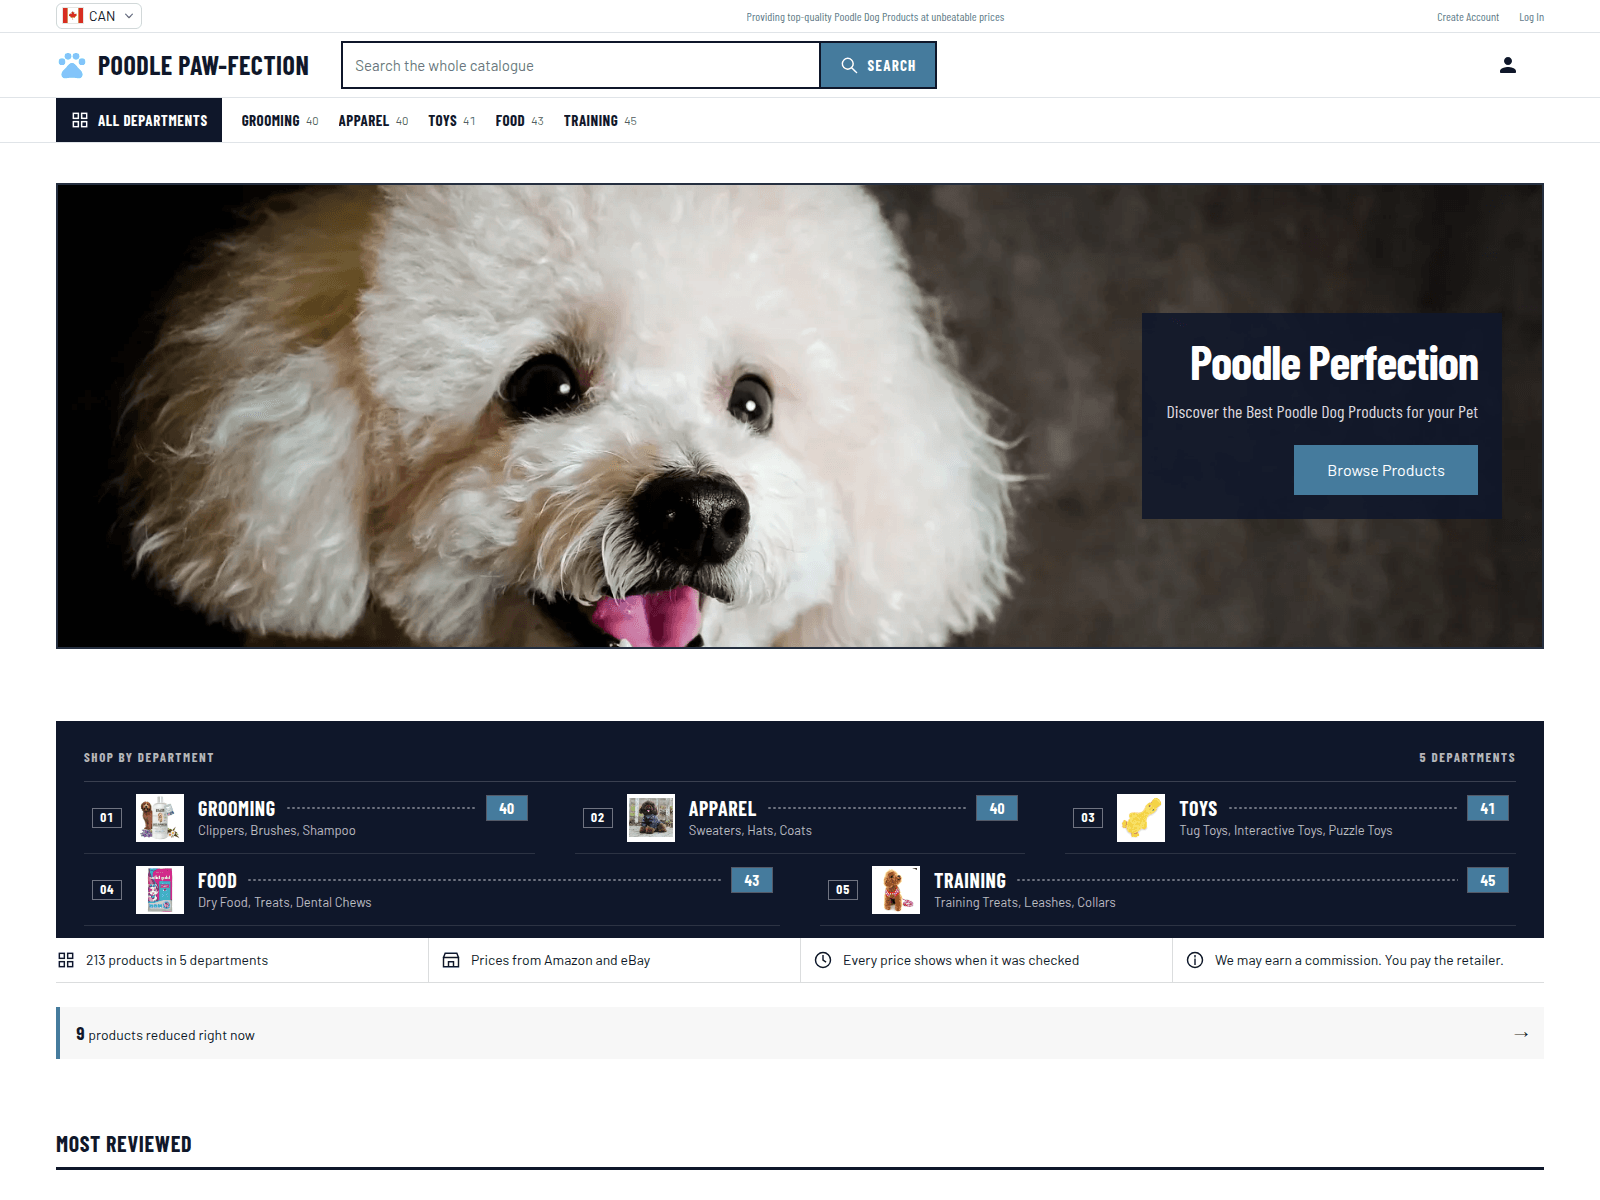Click the arrow on reduced products banner
The width and height of the screenshot is (1600, 1200).
(1521, 1034)
